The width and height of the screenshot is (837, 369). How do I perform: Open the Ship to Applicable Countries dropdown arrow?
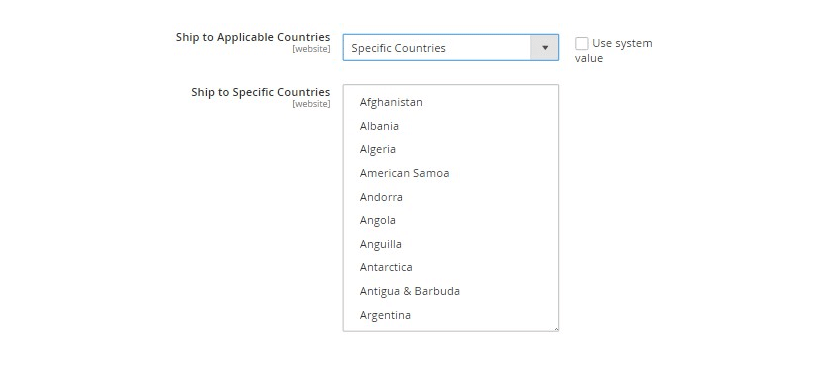pos(544,48)
